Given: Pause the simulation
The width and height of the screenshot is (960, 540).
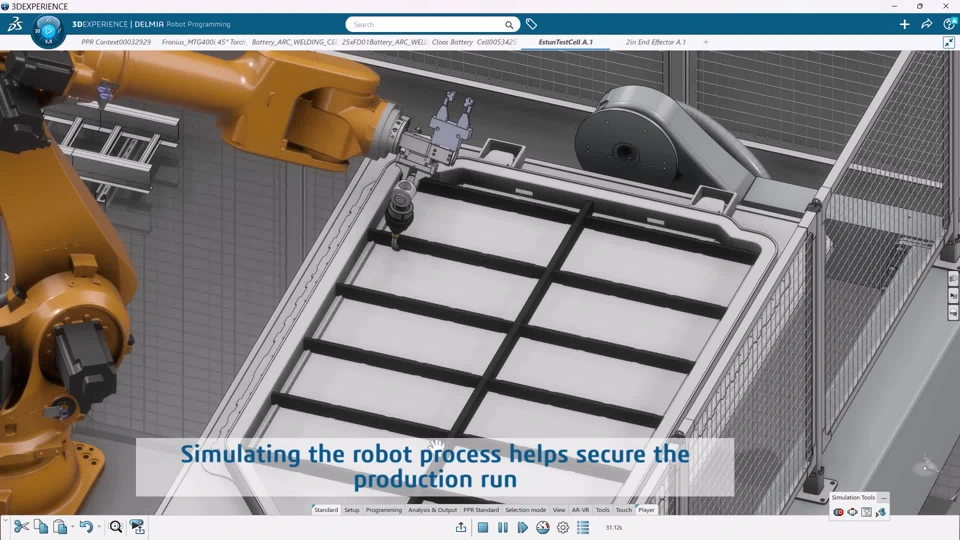Looking at the screenshot, I should pos(503,527).
